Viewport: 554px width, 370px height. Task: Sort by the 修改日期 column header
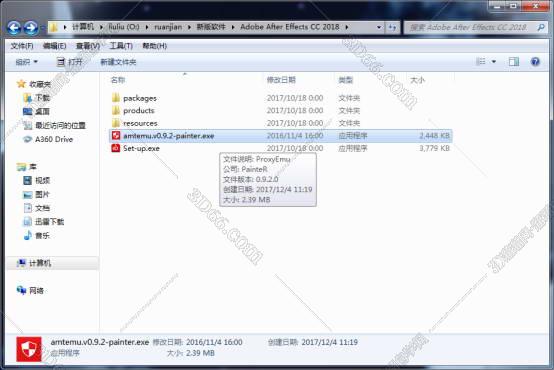pos(281,80)
